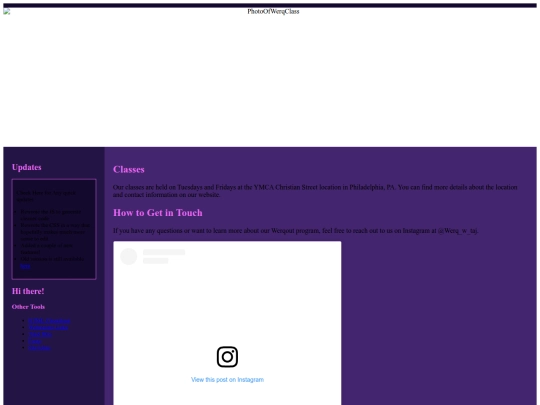Viewport: 540px width, 405px height.
Task: Click the circular avatar placeholder in the Instagram embed
Action: click(x=128, y=257)
